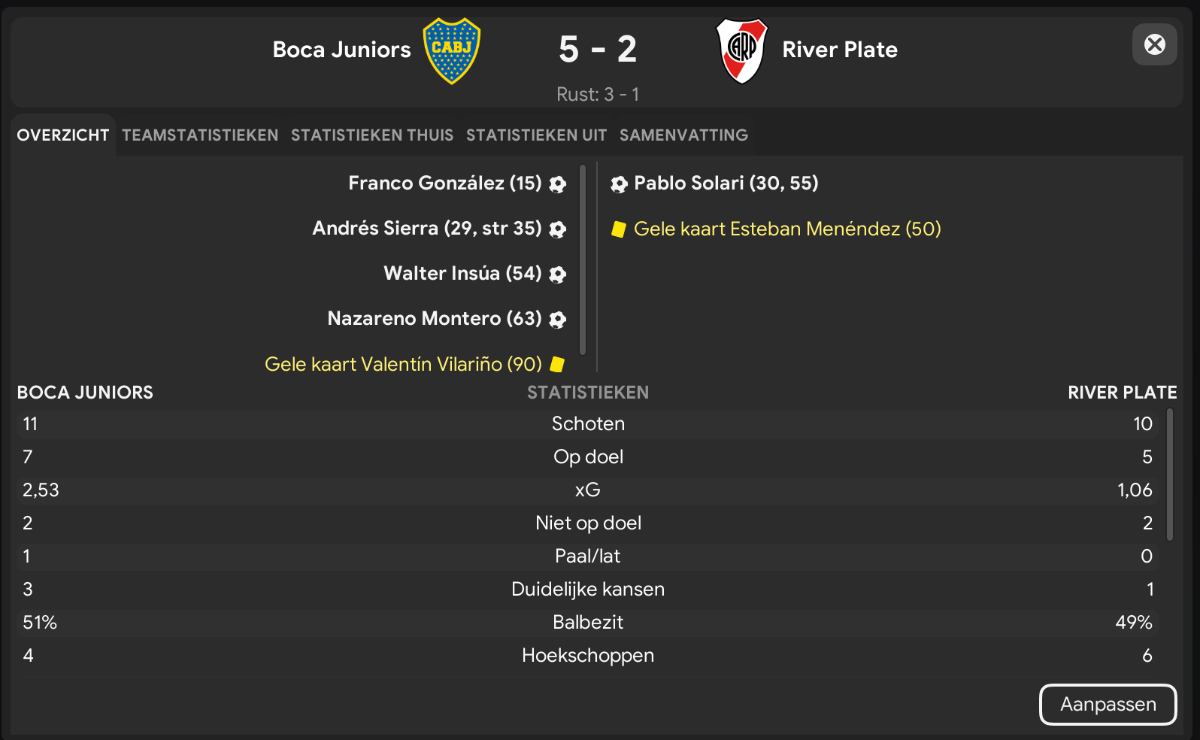Open the Teamstatistieken tab

(x=200, y=135)
